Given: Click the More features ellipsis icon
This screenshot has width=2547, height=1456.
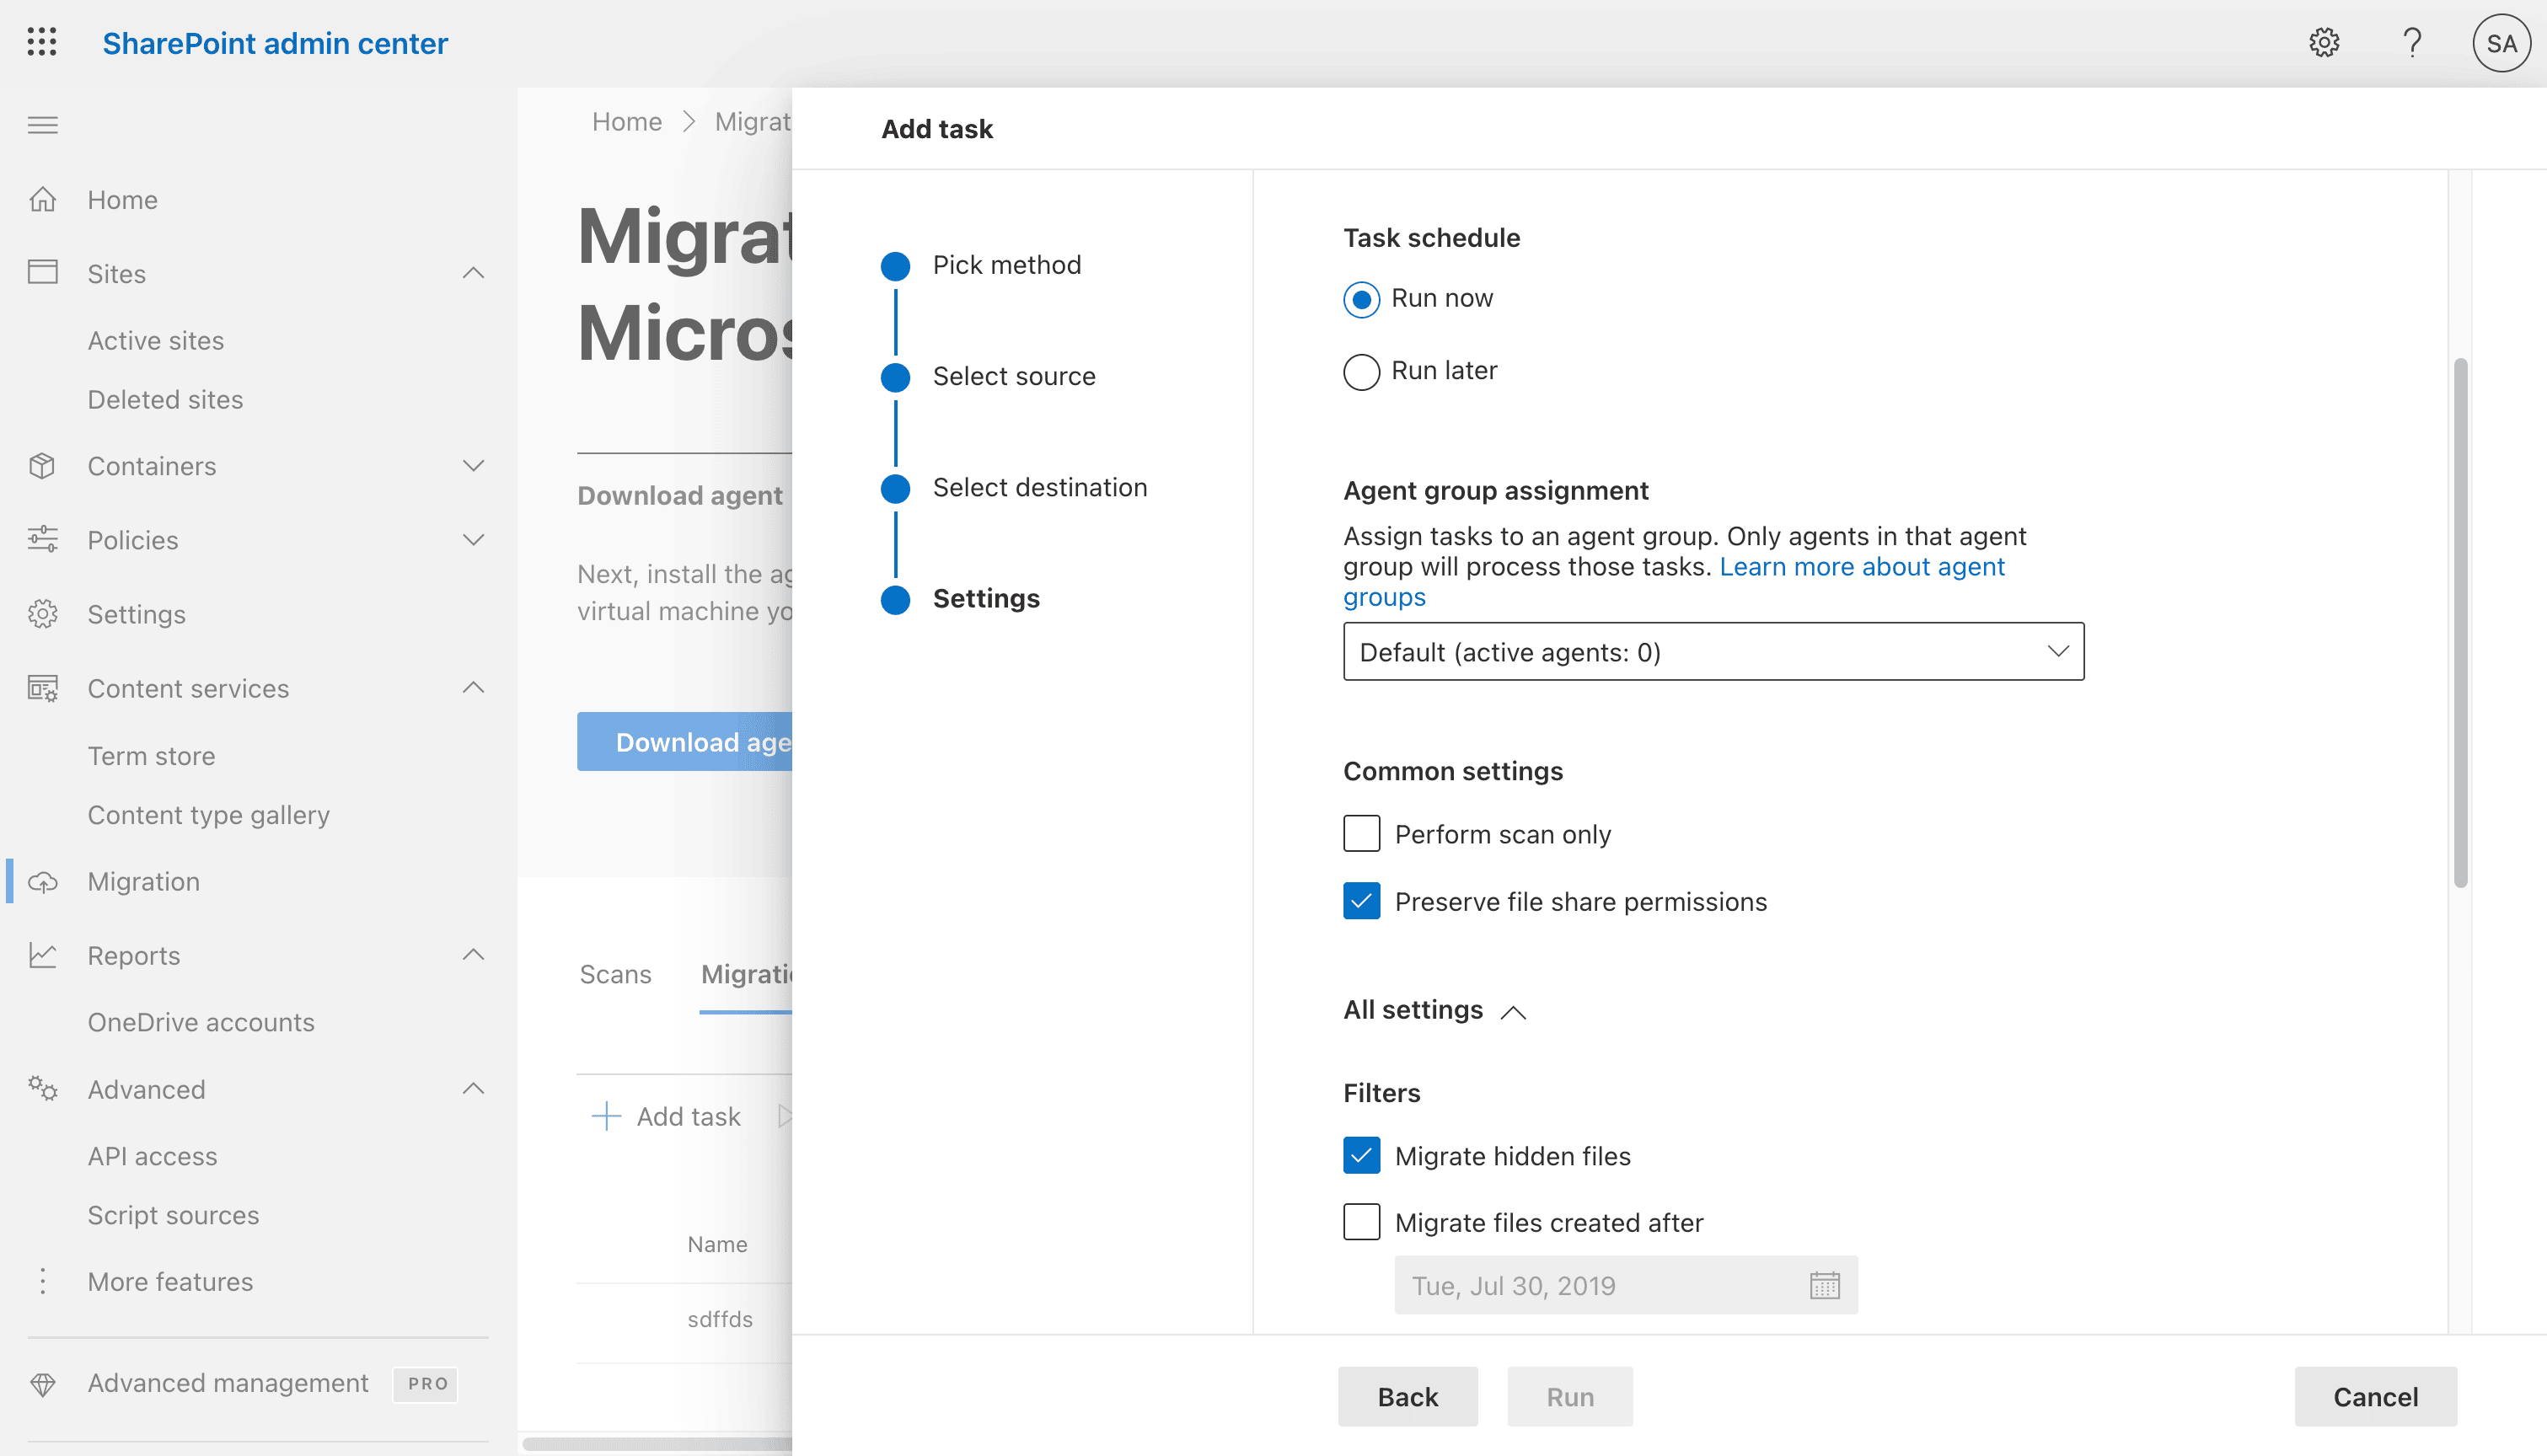Looking at the screenshot, I should pyautogui.click(x=42, y=1281).
